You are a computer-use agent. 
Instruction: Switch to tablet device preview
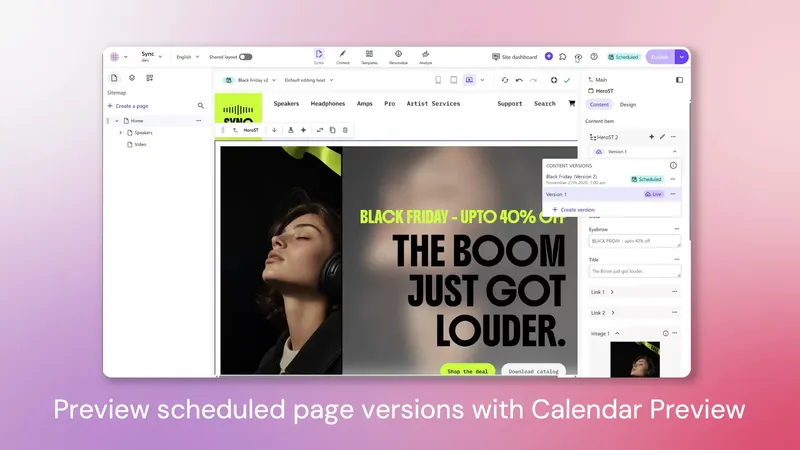coord(453,80)
